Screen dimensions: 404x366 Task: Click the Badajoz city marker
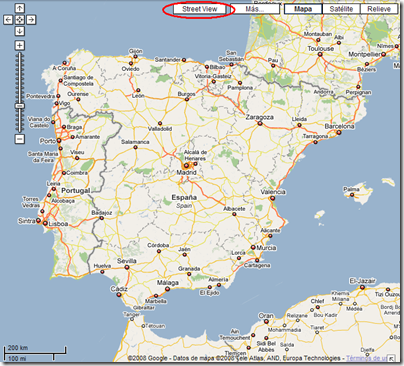[x=101, y=218]
